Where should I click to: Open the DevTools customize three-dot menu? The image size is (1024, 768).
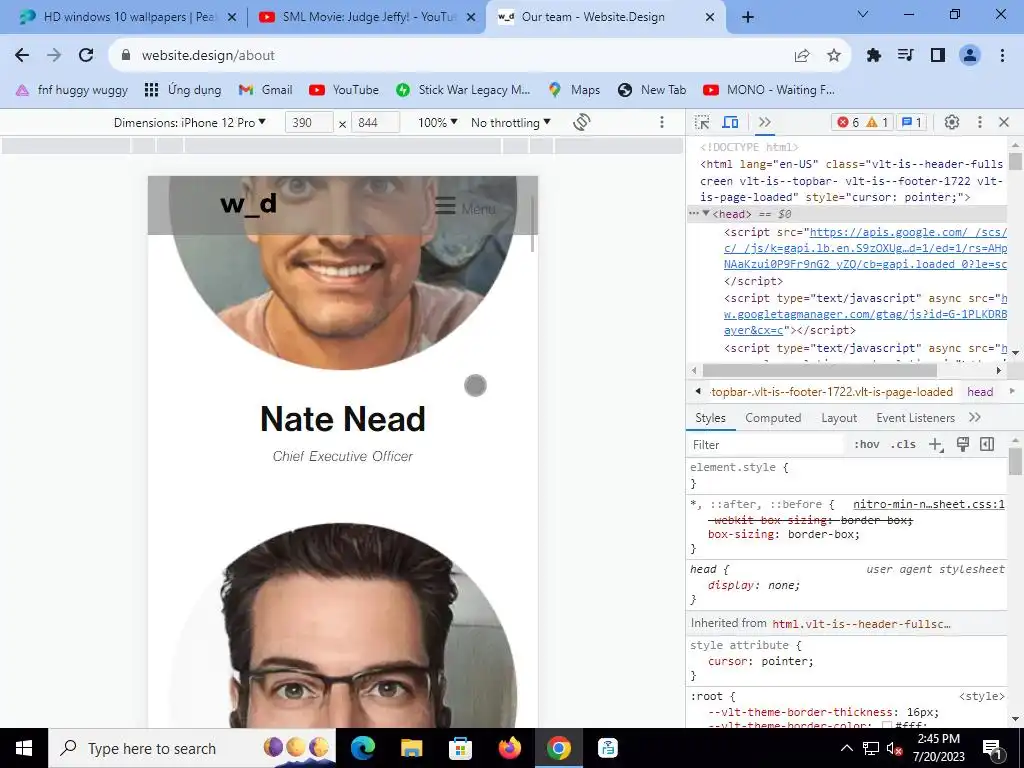click(x=980, y=122)
